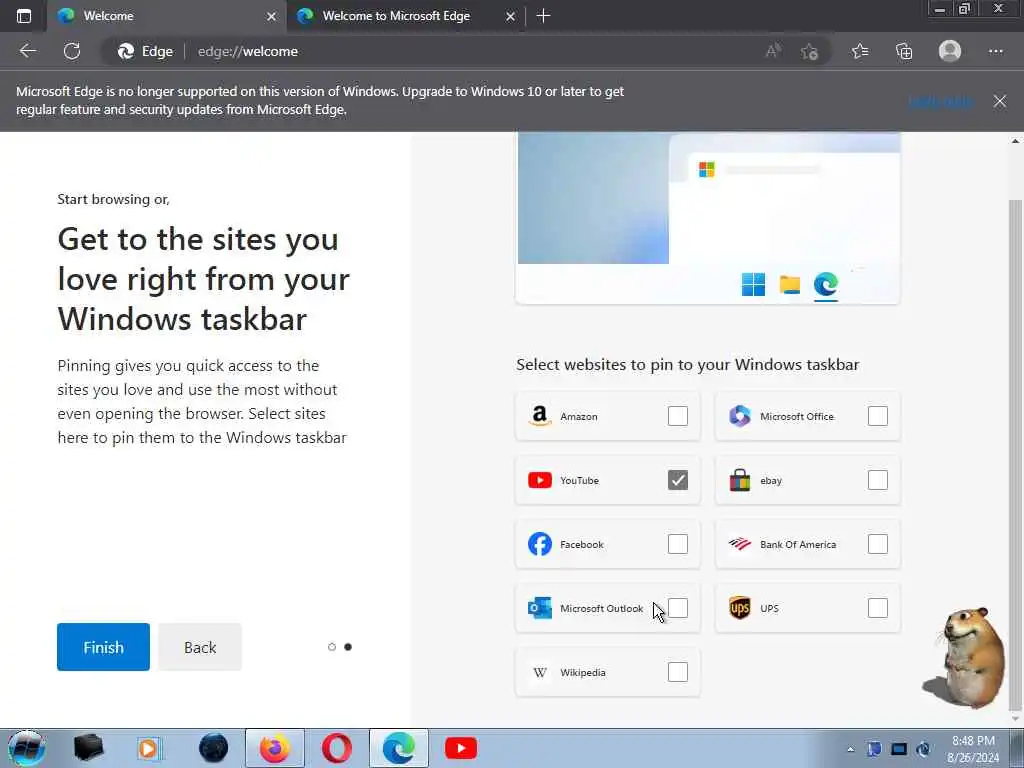Click the UPS shield logo icon
Screen dimensions: 1024x768
tap(739, 608)
